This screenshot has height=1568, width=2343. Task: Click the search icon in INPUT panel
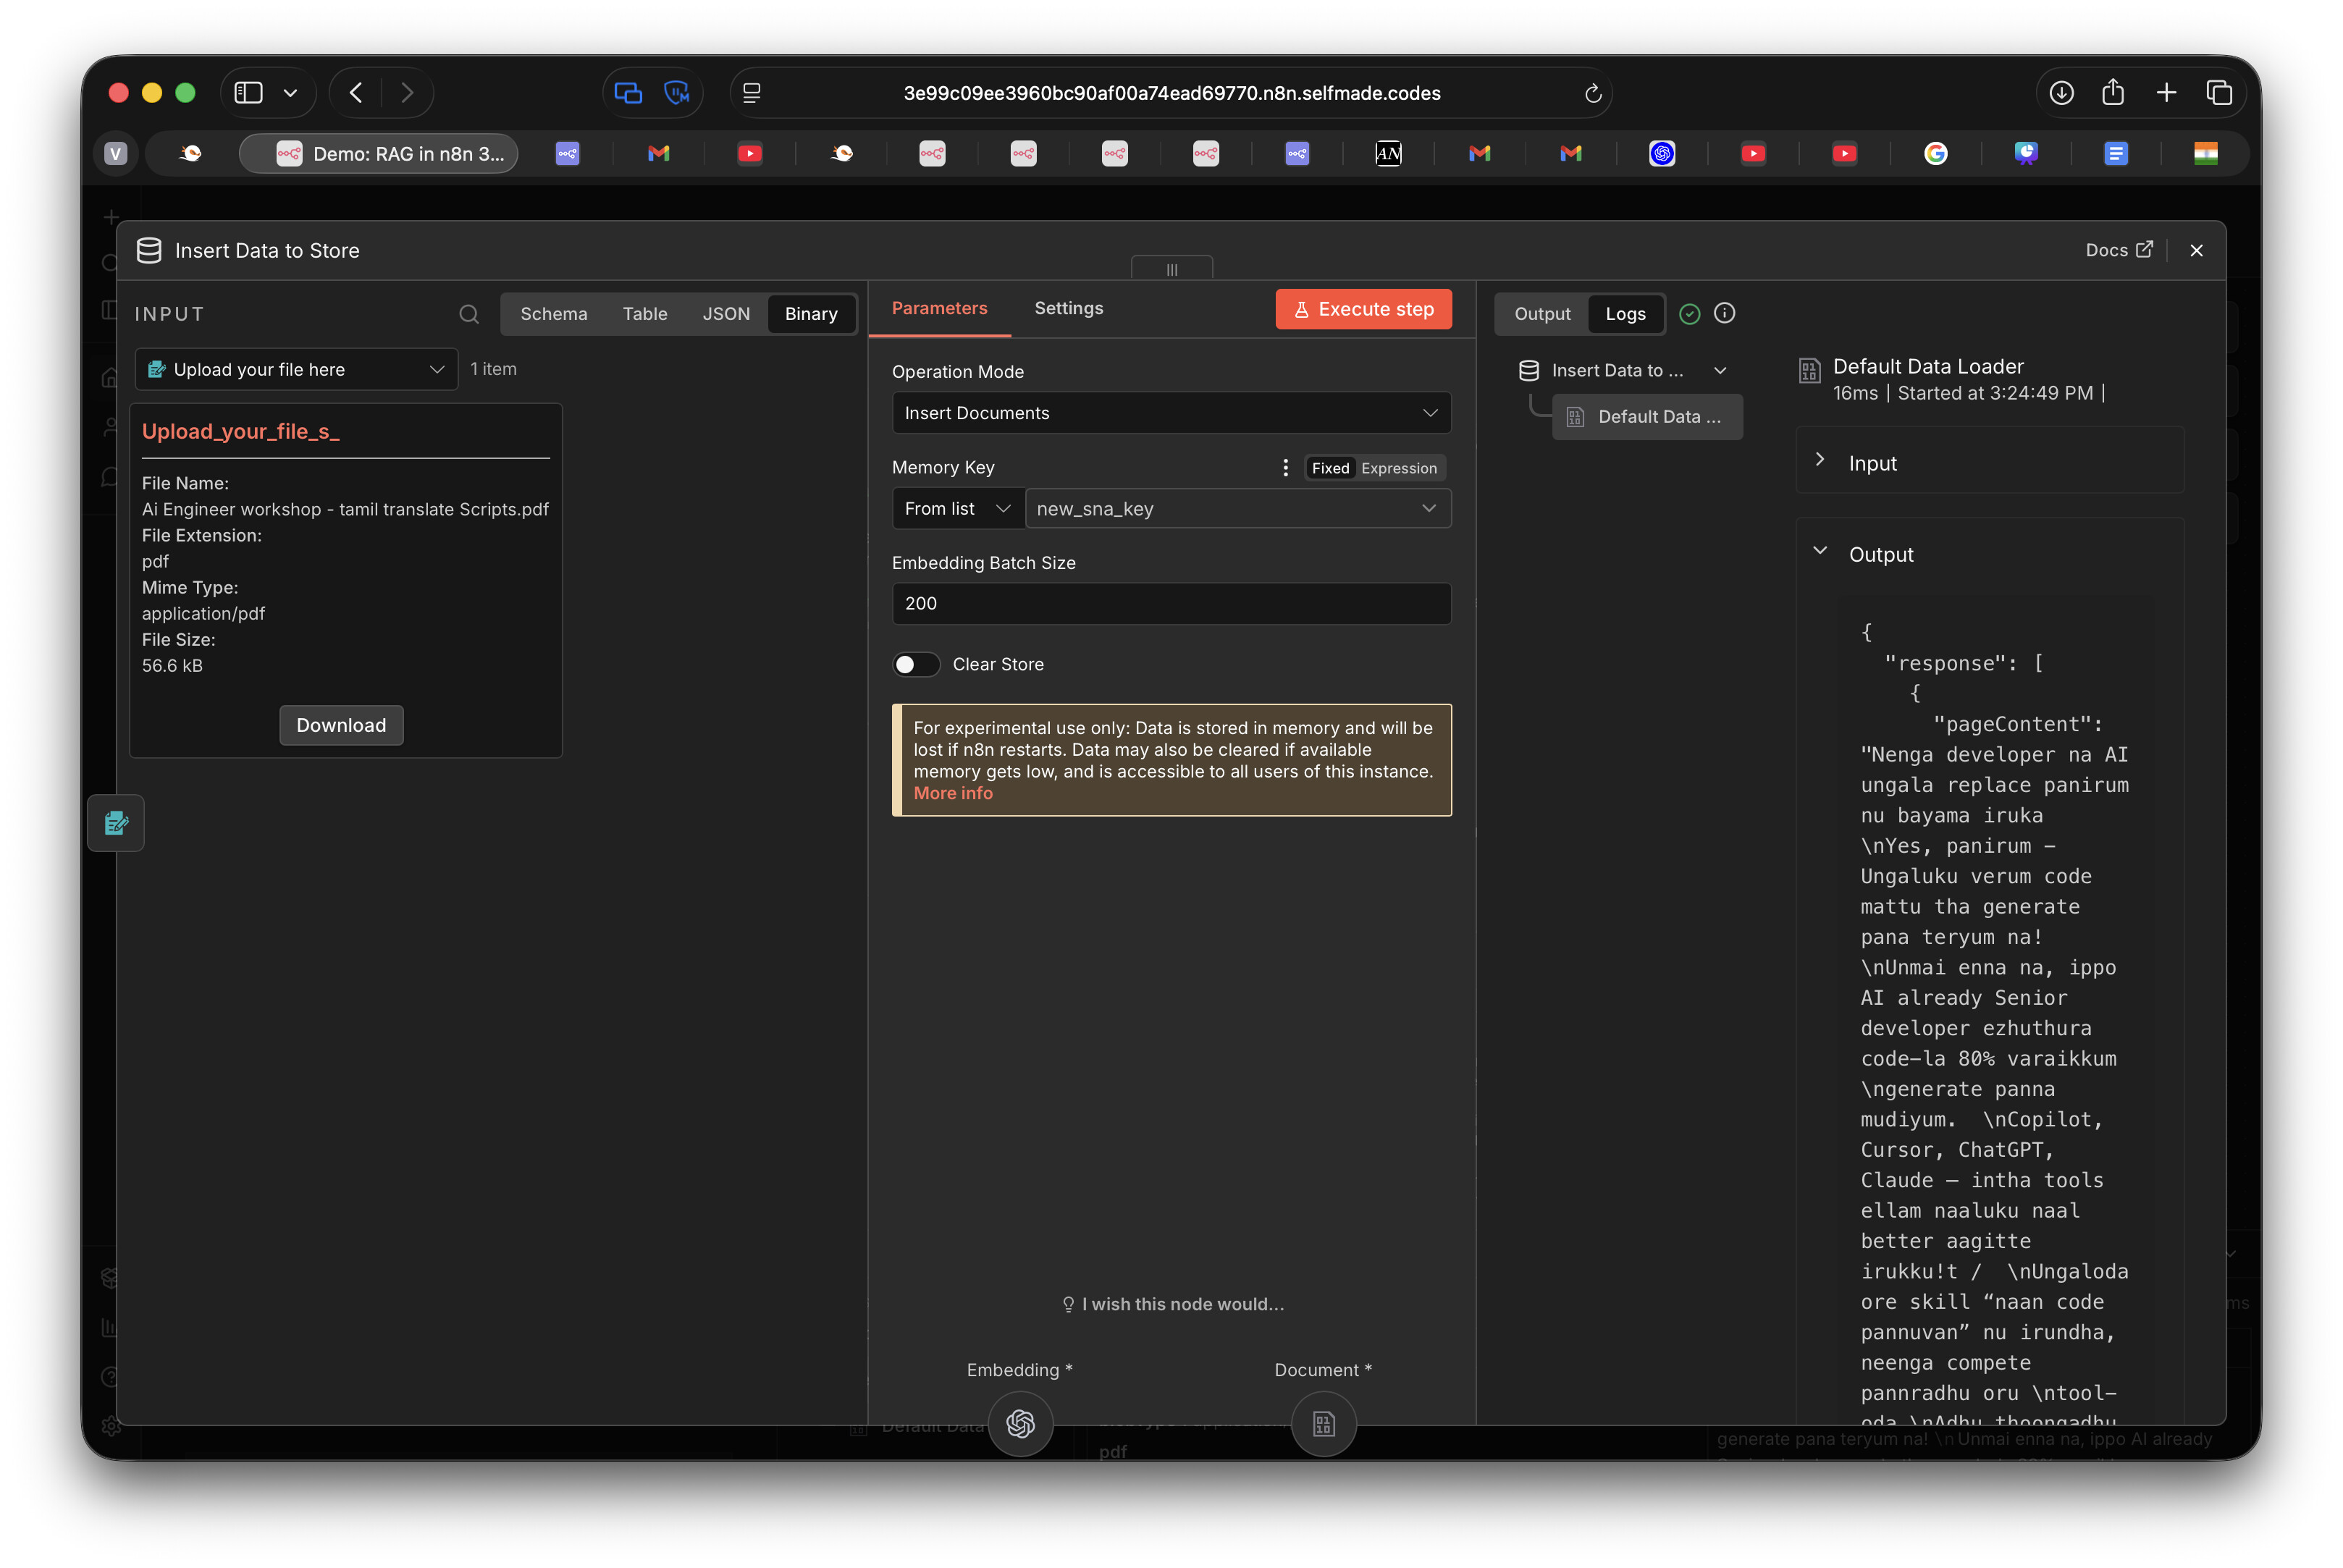[x=468, y=314]
